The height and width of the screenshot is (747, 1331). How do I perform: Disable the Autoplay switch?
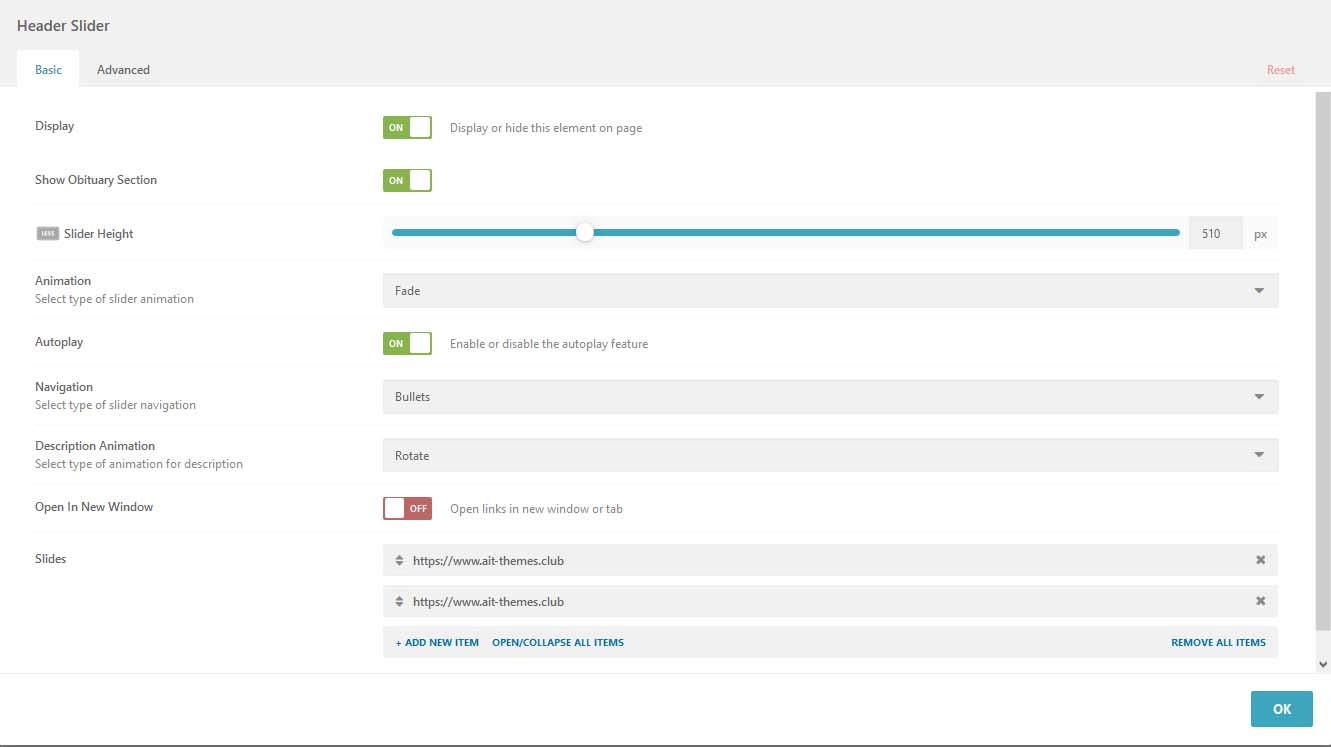pos(407,343)
